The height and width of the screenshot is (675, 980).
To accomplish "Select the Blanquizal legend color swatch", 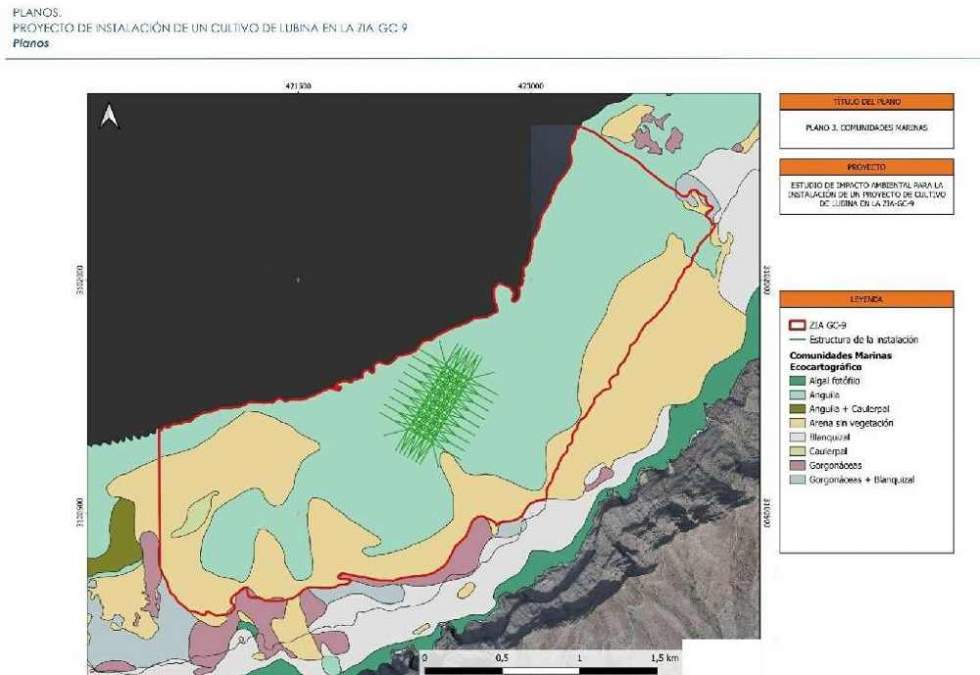I will [798, 438].
